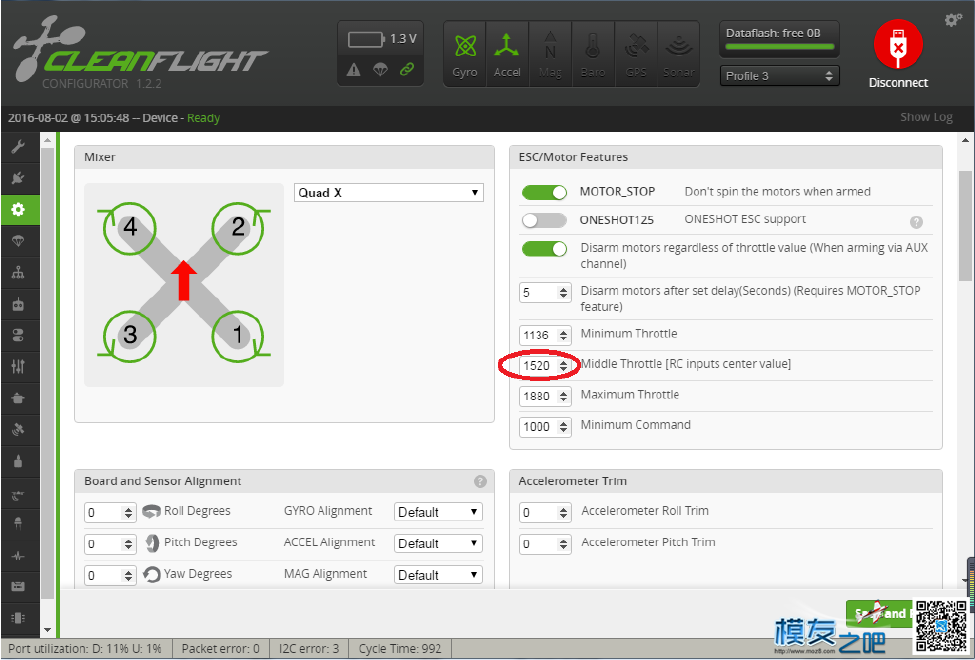Open help for Board and Sensor Alignment
This screenshot has height=660, width=975.
point(480,481)
